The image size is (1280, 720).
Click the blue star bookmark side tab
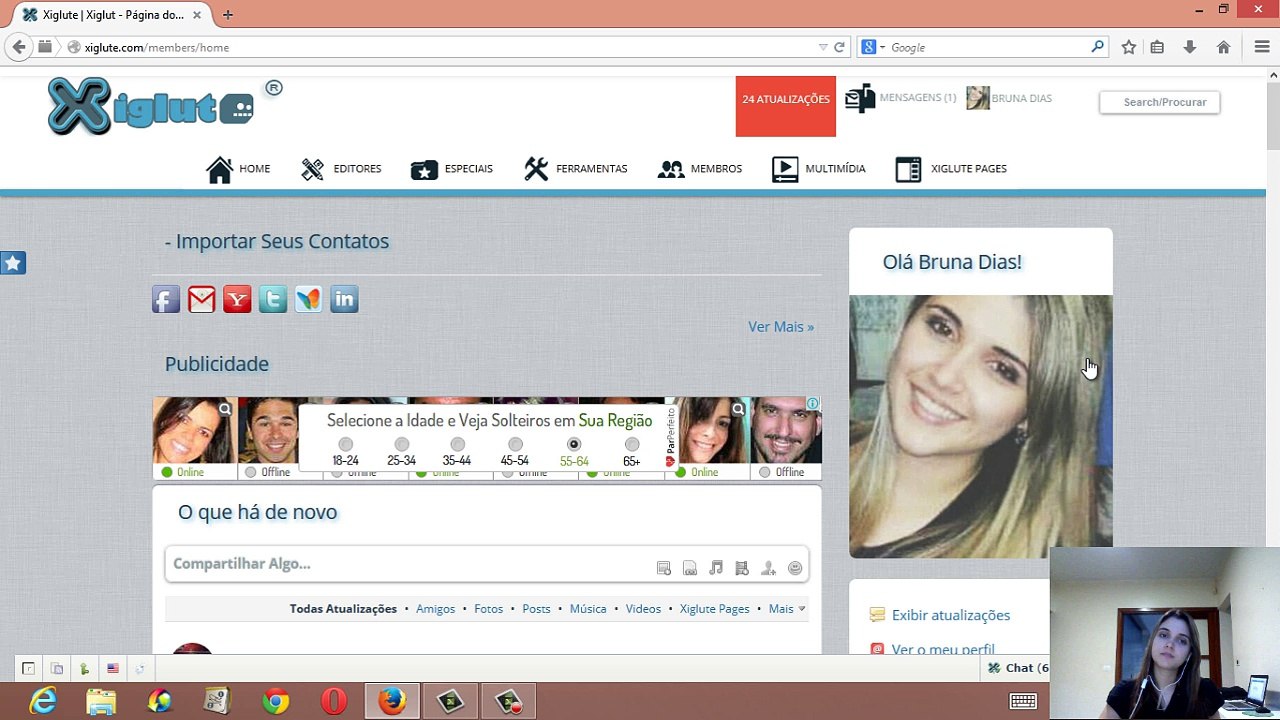point(13,263)
